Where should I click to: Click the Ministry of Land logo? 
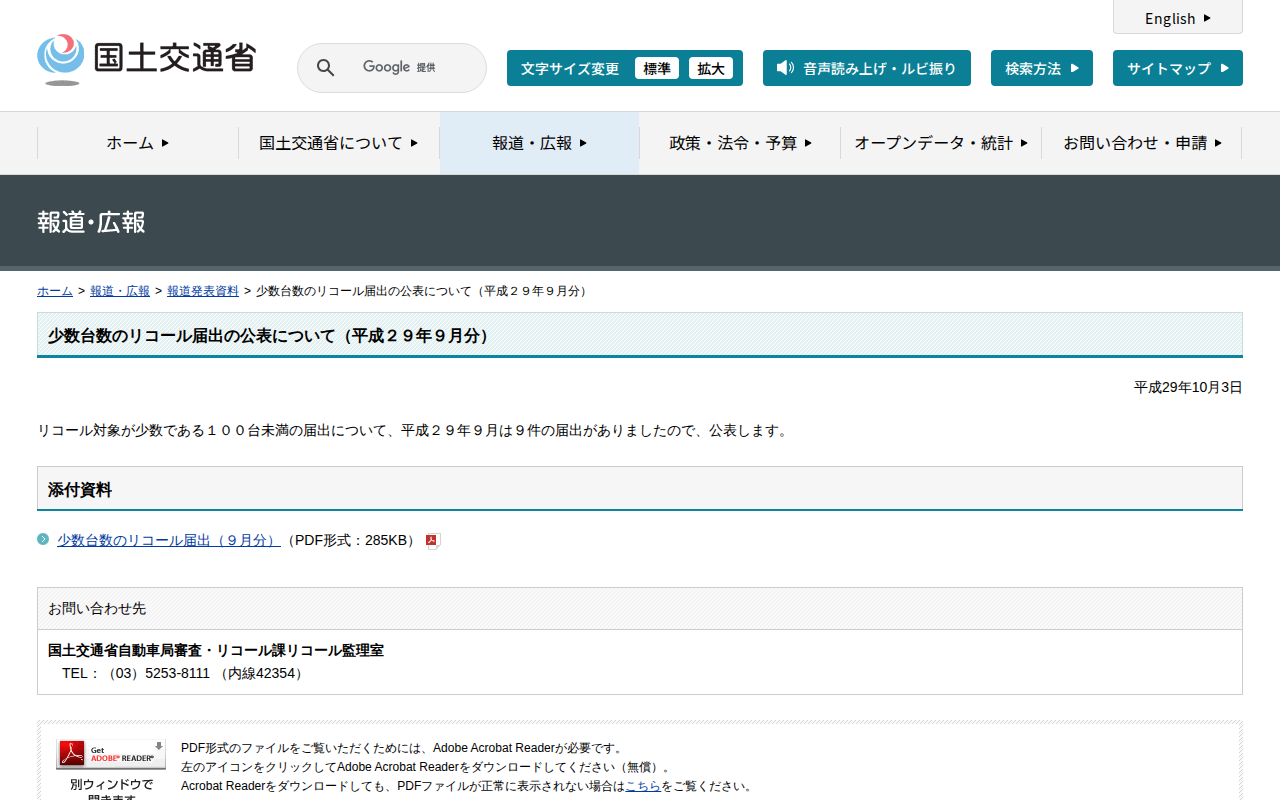pos(146,60)
